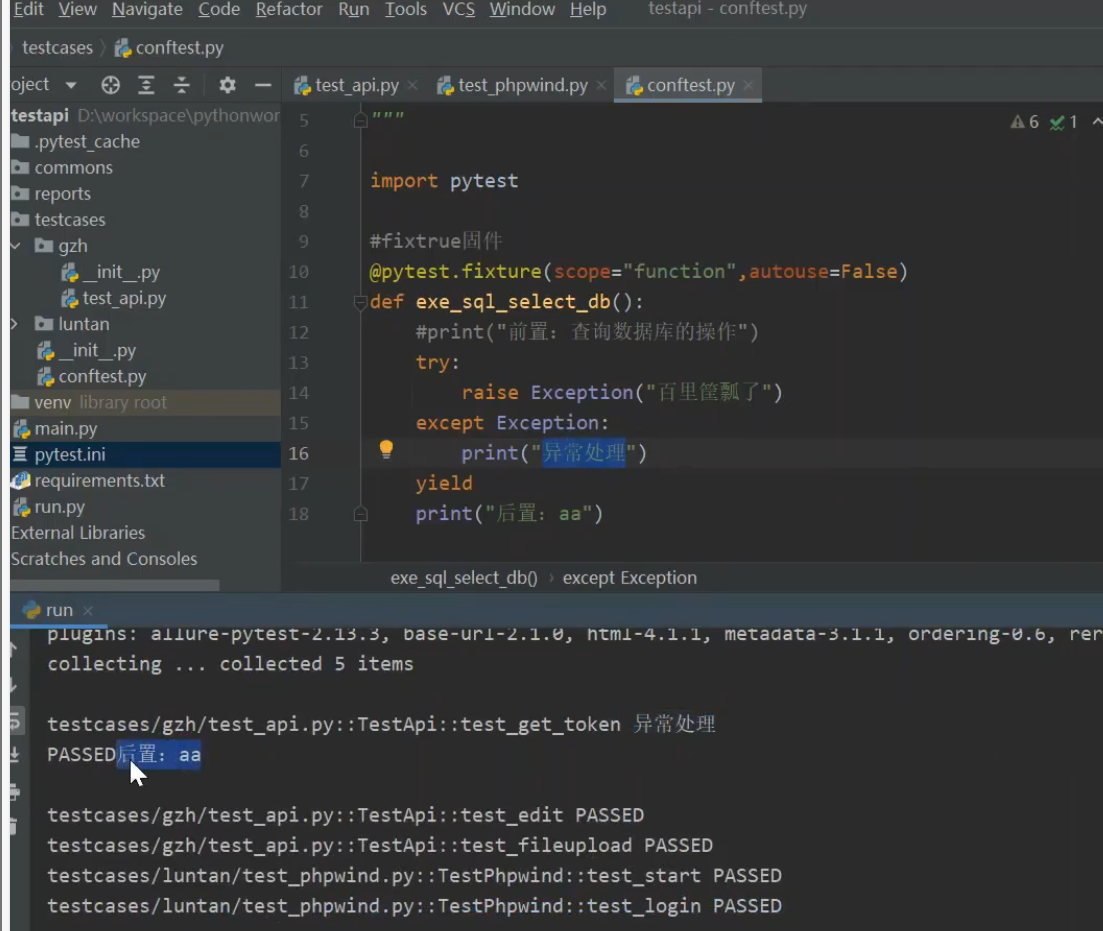
Task: Click 'except Exception' in the bottom breadcrumb
Action: point(630,577)
